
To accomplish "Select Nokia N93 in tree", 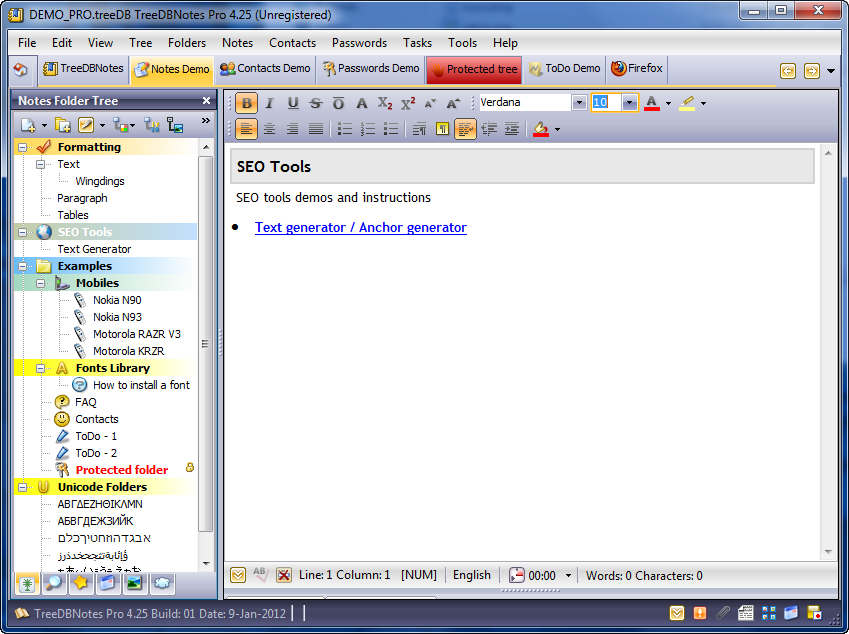I will (117, 317).
